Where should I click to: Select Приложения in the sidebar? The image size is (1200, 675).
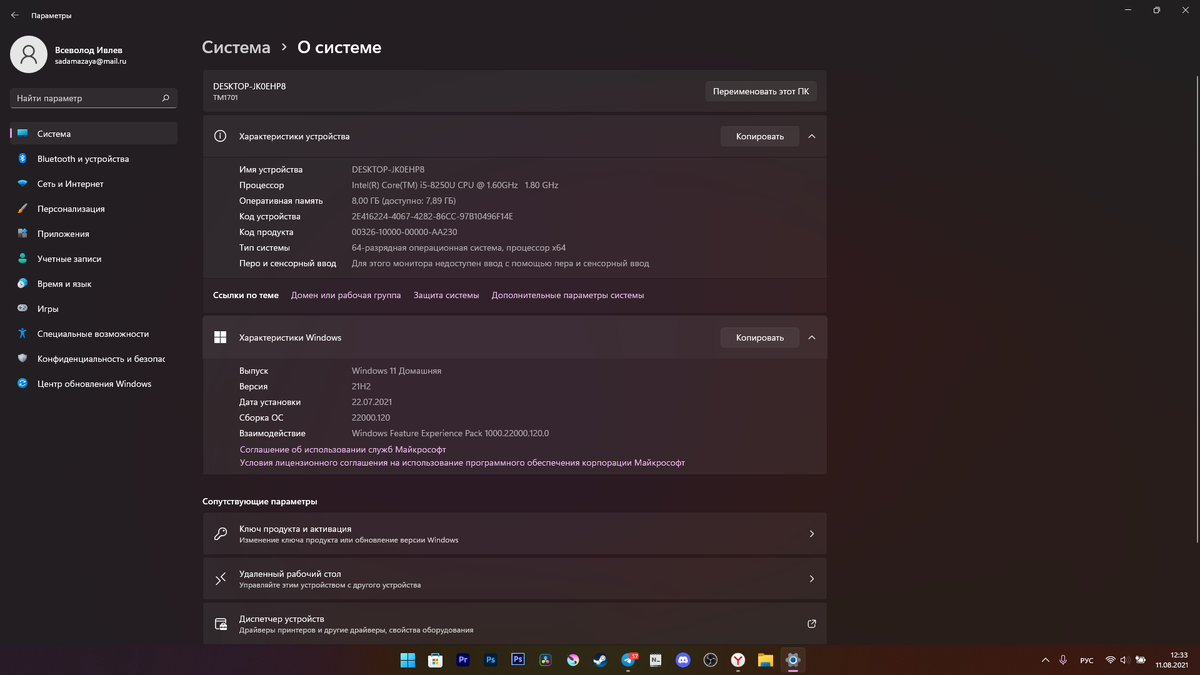[93, 233]
